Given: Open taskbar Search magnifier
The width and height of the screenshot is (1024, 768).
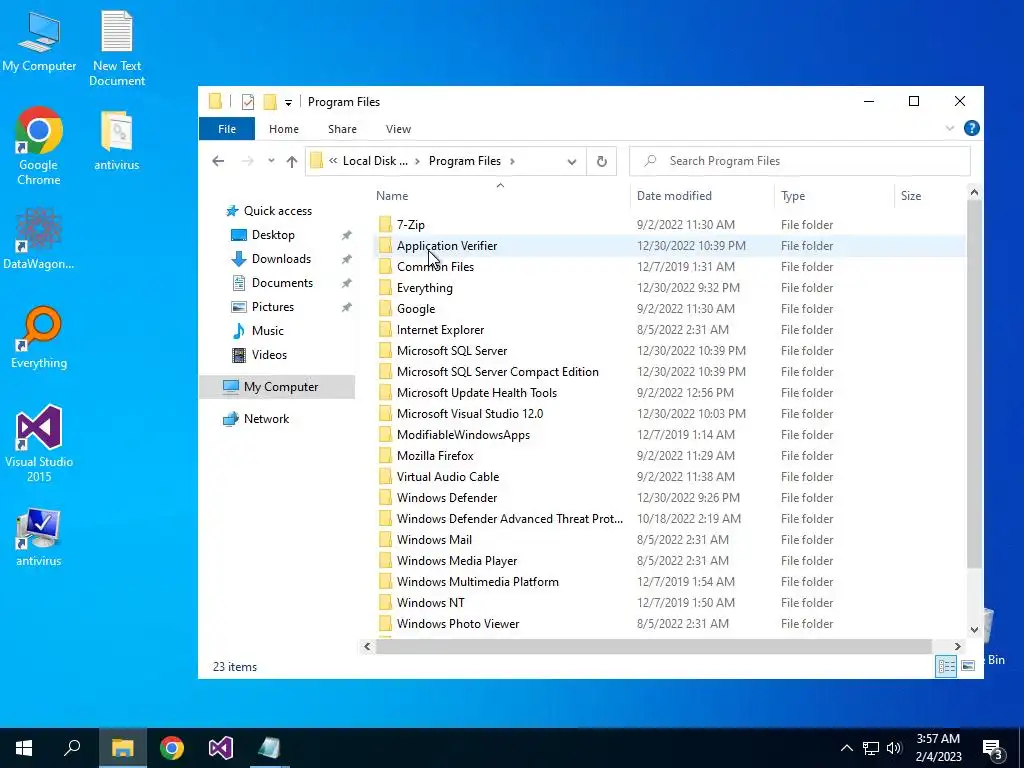Looking at the screenshot, I should click(72, 748).
